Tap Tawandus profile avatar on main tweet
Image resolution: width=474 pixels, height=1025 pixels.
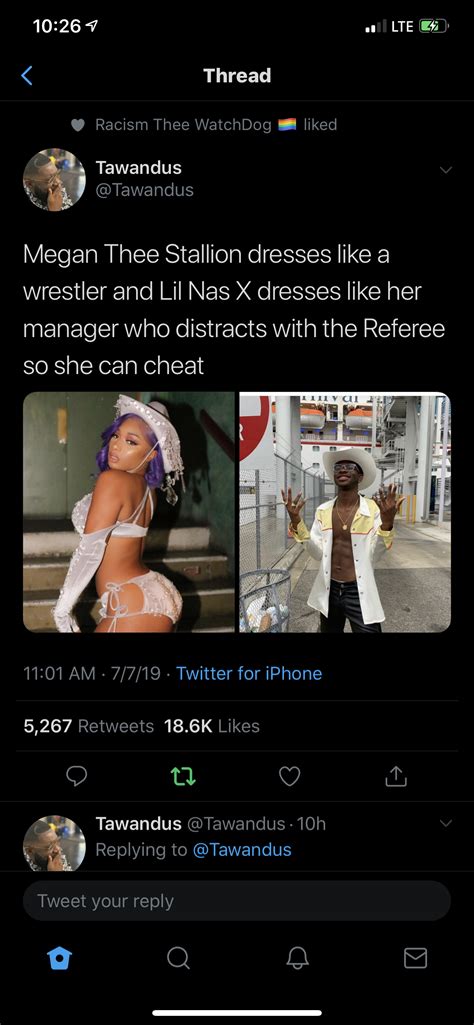point(54,180)
